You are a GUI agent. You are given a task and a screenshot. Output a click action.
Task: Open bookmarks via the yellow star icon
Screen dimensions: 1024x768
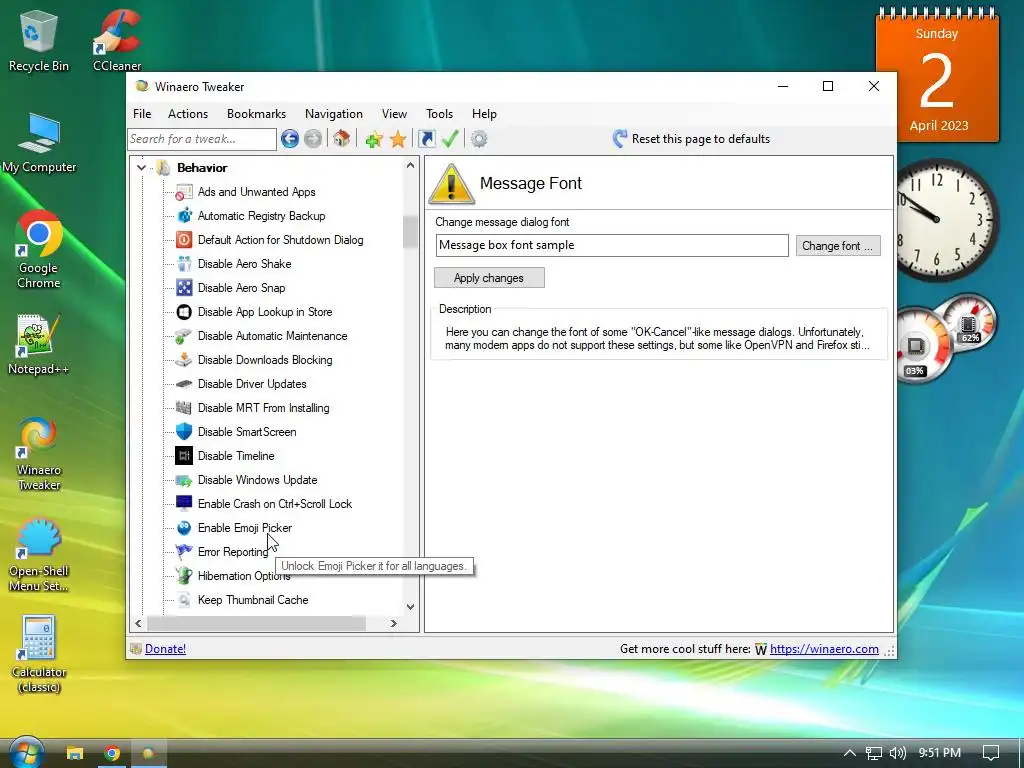pos(398,138)
